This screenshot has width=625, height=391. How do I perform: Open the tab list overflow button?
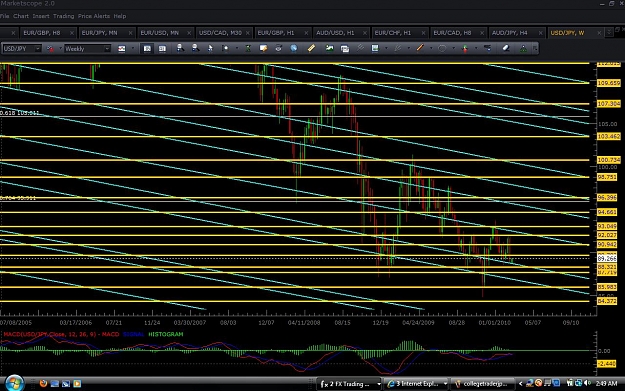click(609, 32)
